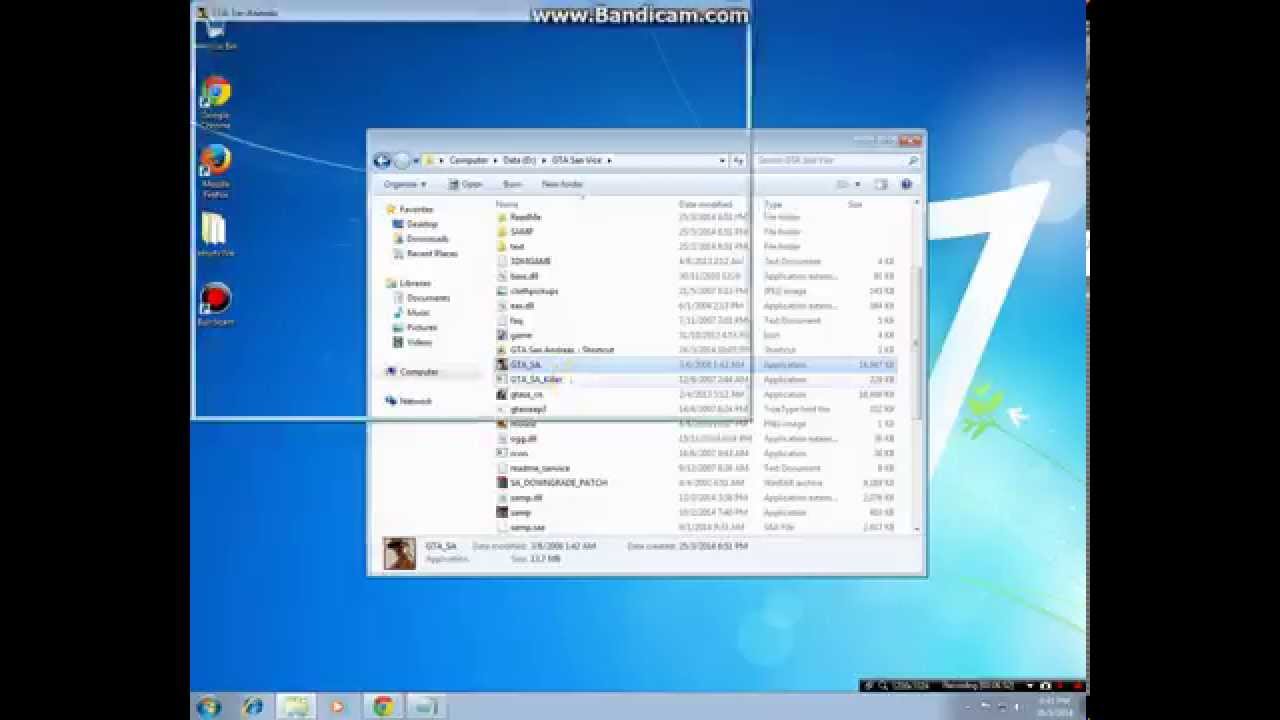Click the Burn toolbar button
Image resolution: width=1280 pixels, height=720 pixels.
click(x=512, y=184)
